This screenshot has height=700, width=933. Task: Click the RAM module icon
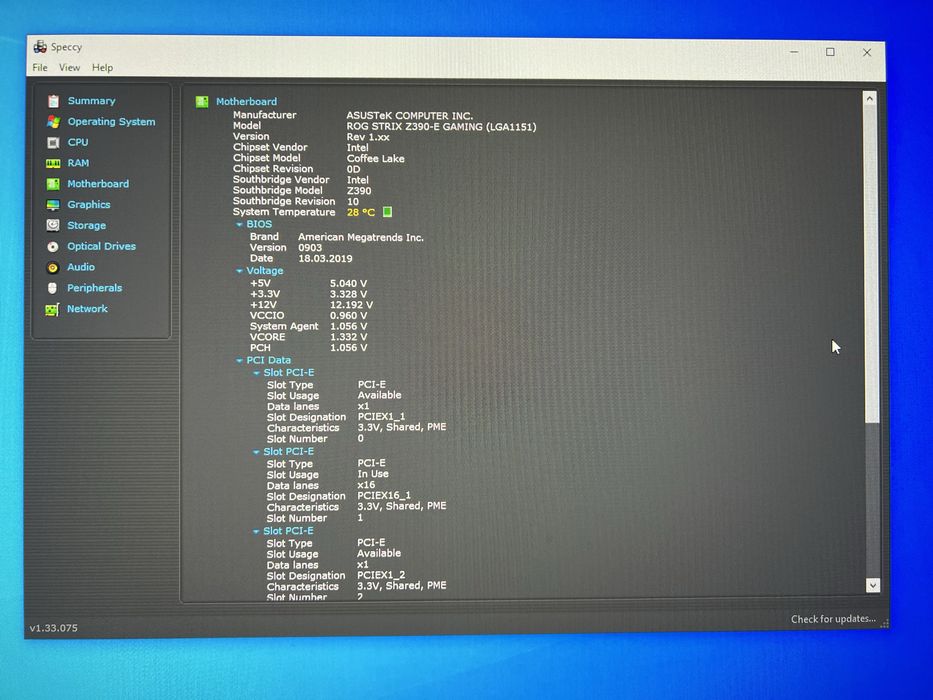click(53, 163)
